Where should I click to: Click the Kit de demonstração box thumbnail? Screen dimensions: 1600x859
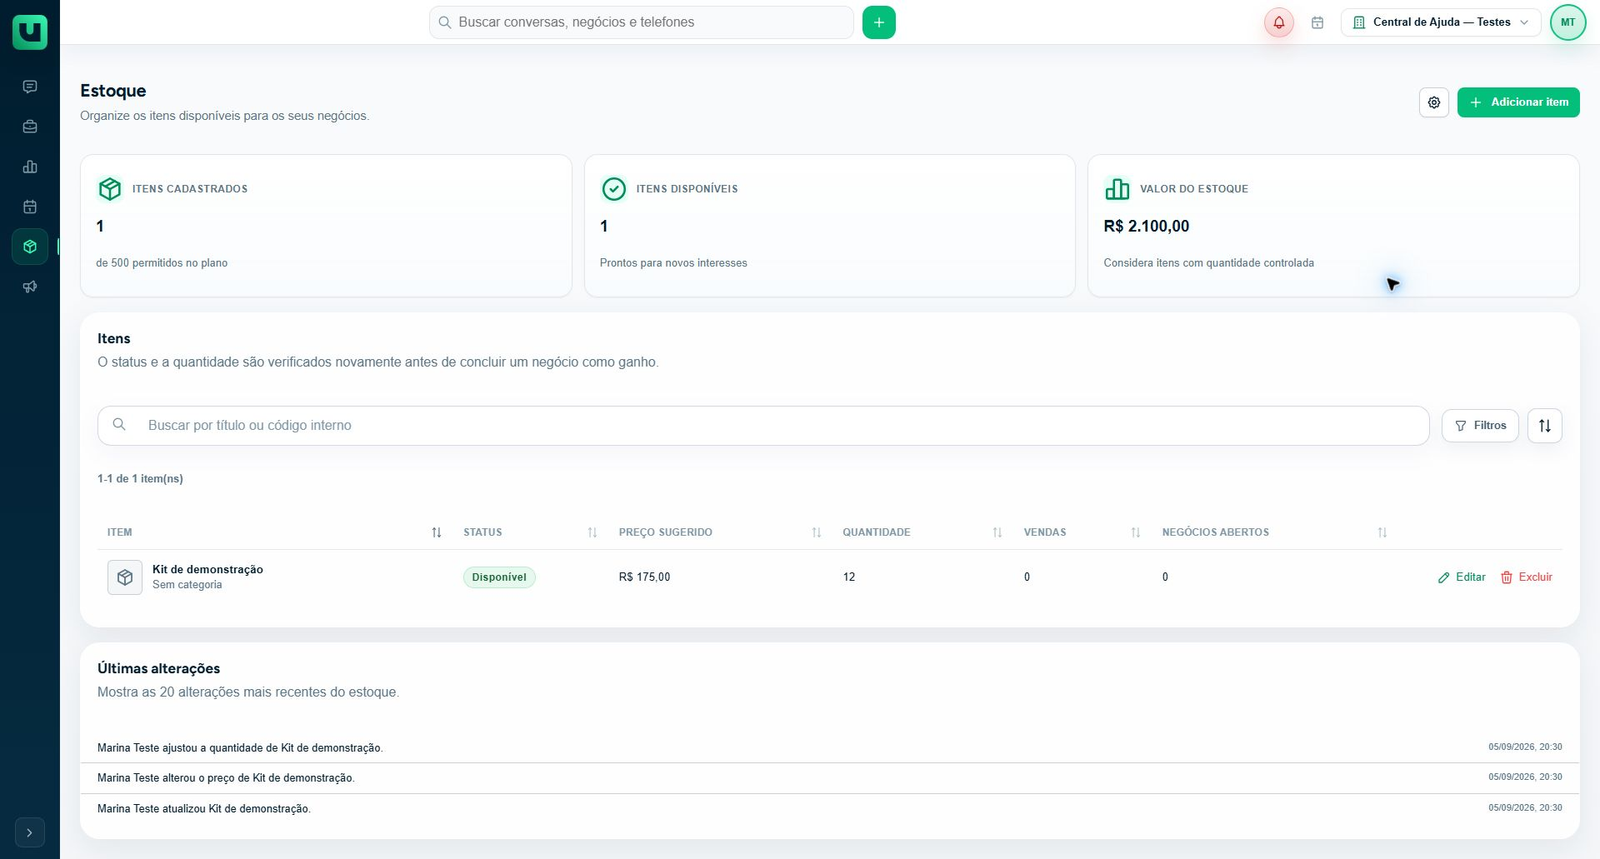125,577
